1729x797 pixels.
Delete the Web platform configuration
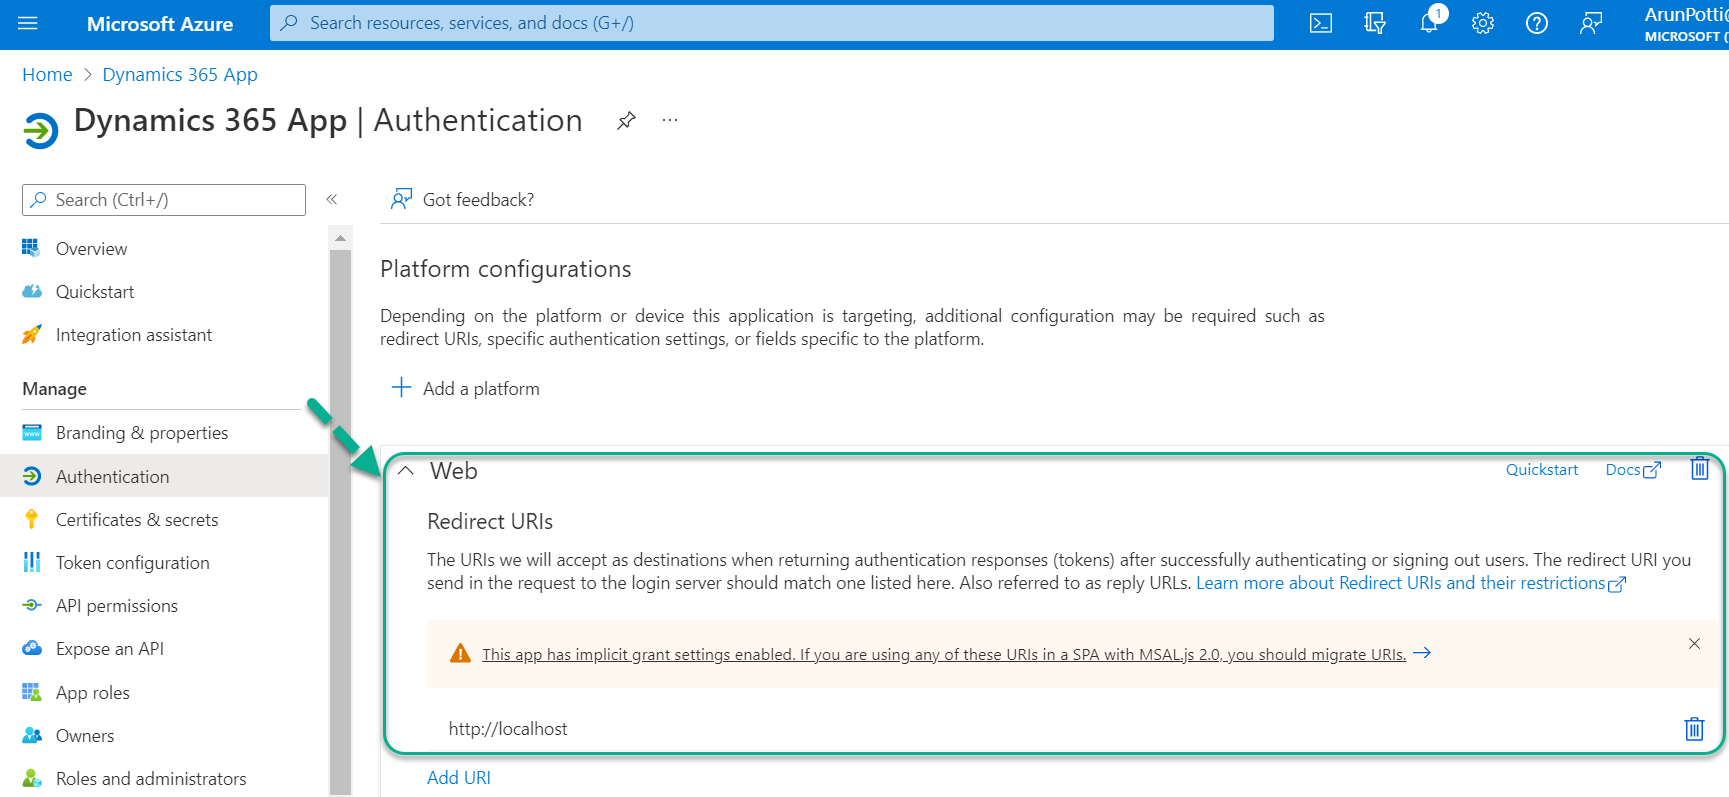coord(1699,468)
